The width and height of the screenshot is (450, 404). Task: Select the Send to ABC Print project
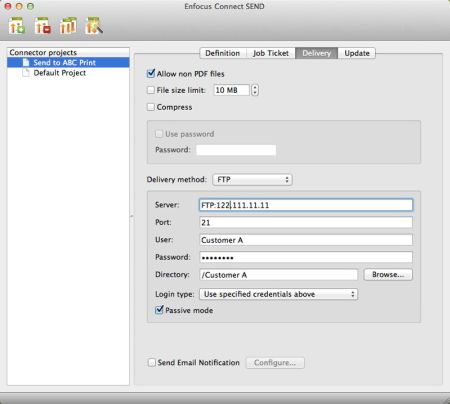pos(68,62)
